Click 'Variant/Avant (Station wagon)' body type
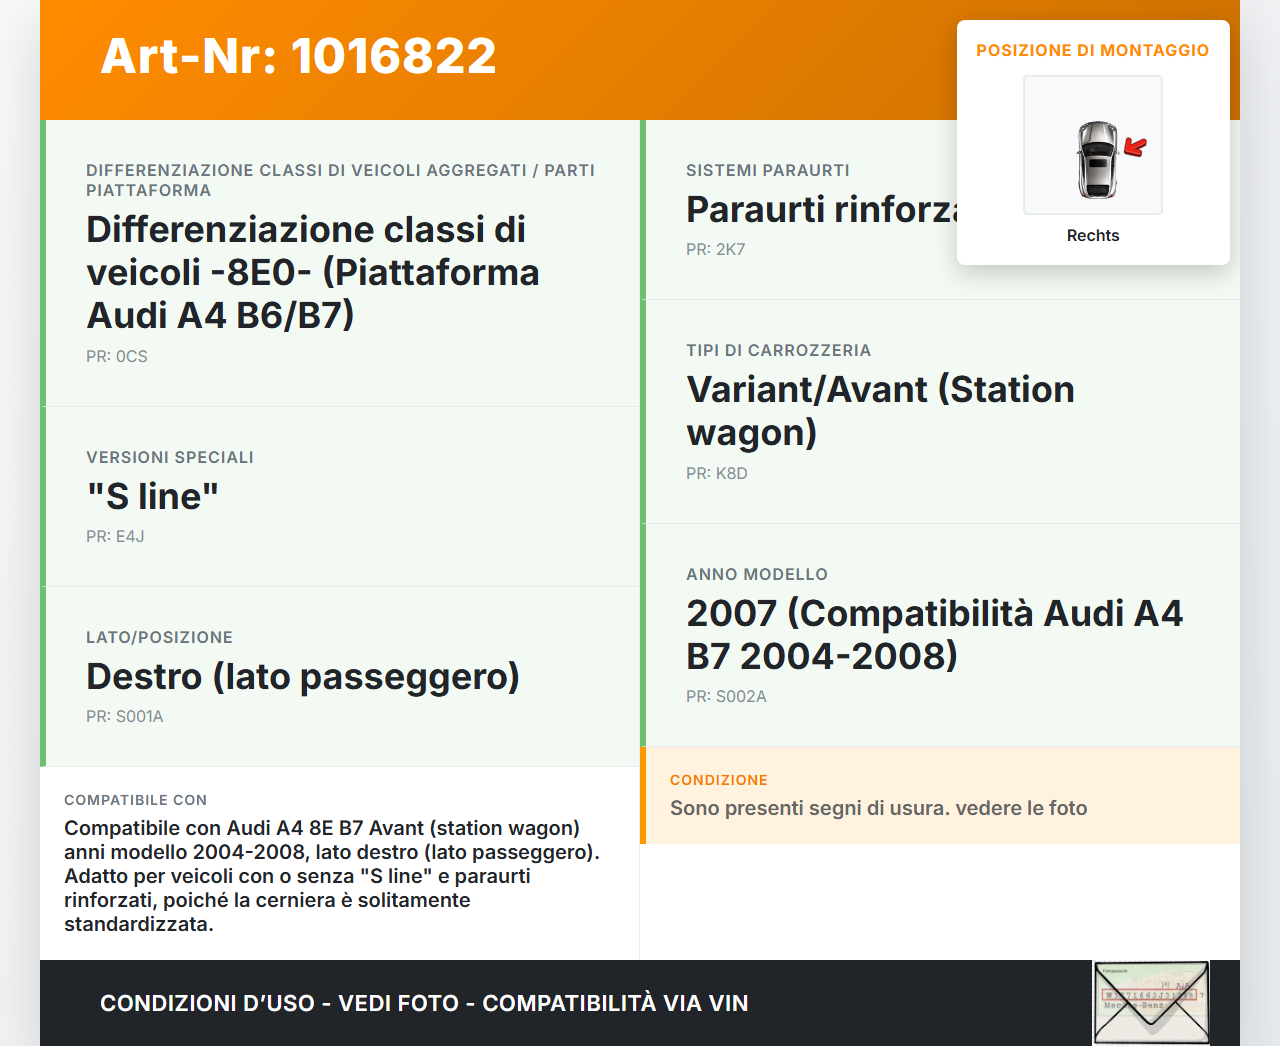 click(880, 411)
